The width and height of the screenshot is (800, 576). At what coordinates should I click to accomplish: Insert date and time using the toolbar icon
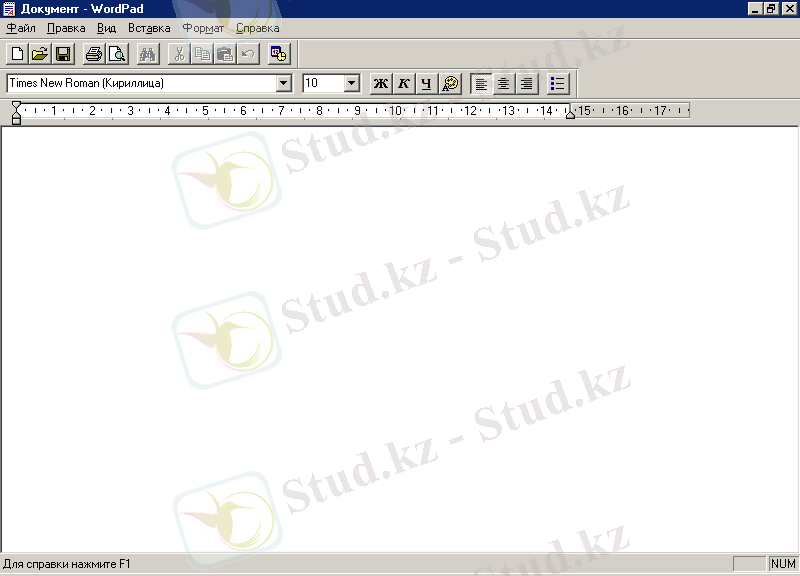click(x=279, y=54)
